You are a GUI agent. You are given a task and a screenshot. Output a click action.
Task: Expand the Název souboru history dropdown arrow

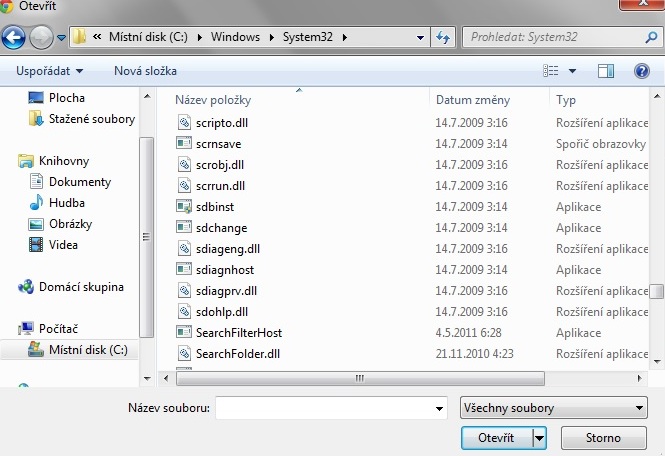pyautogui.click(x=439, y=408)
